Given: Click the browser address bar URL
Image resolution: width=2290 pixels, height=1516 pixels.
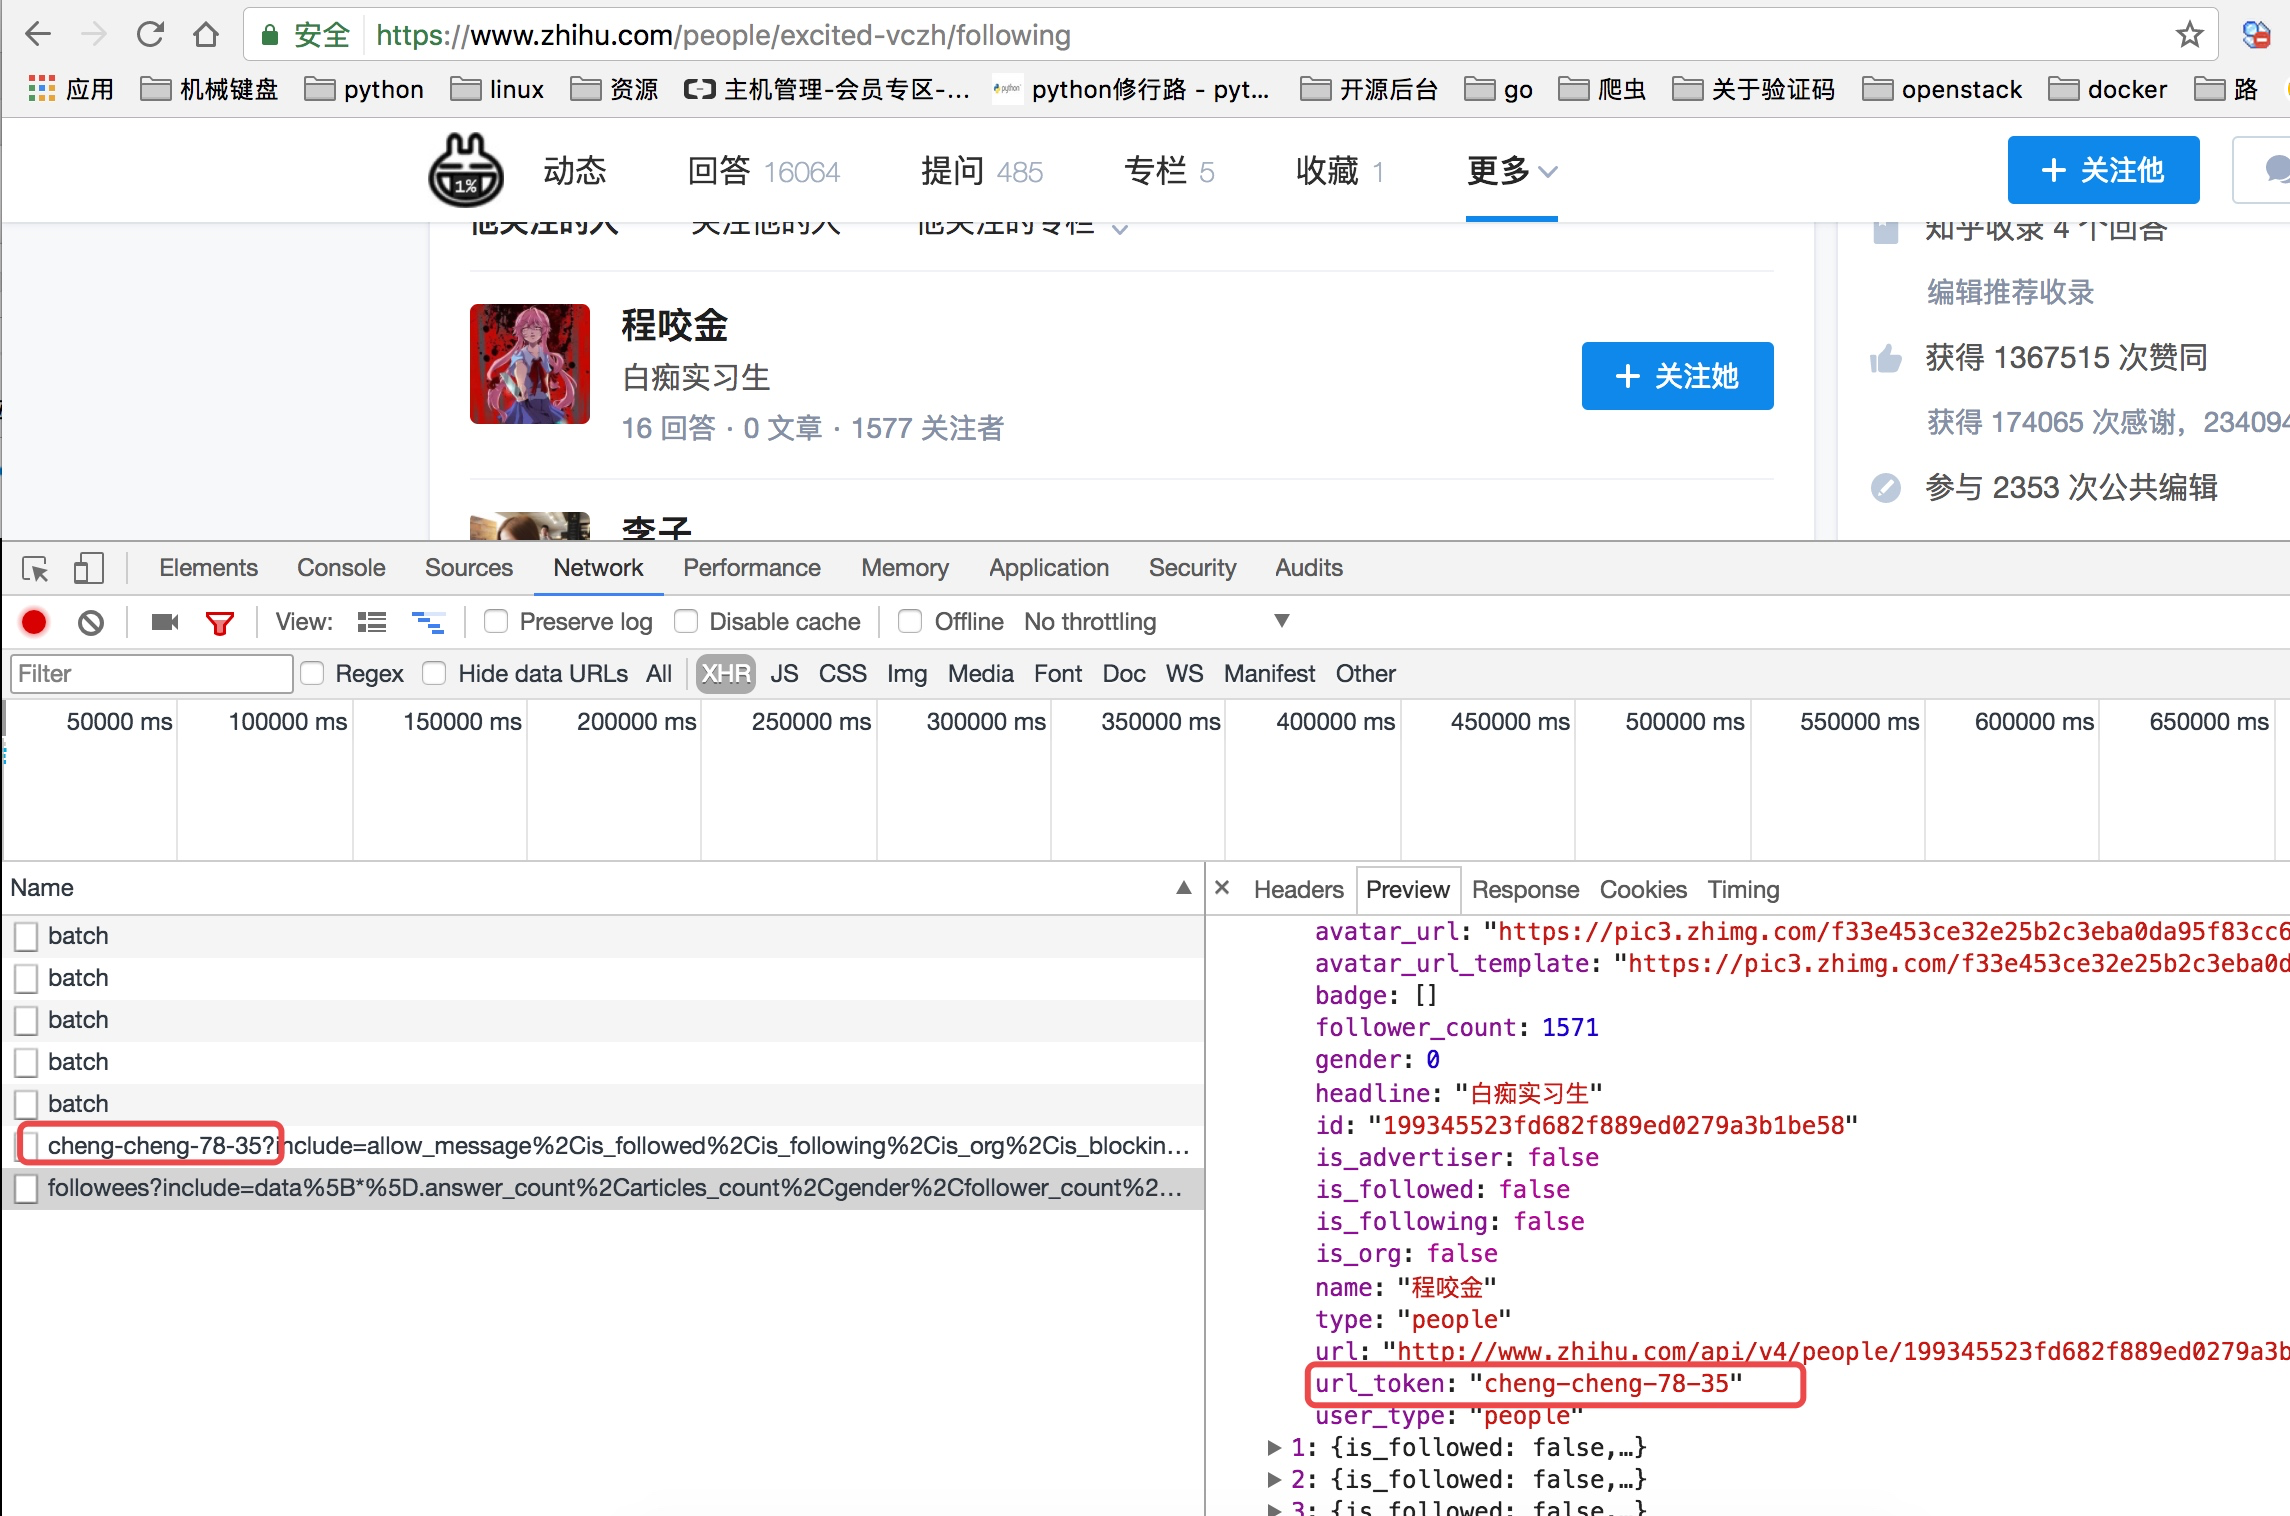Looking at the screenshot, I should 723,35.
